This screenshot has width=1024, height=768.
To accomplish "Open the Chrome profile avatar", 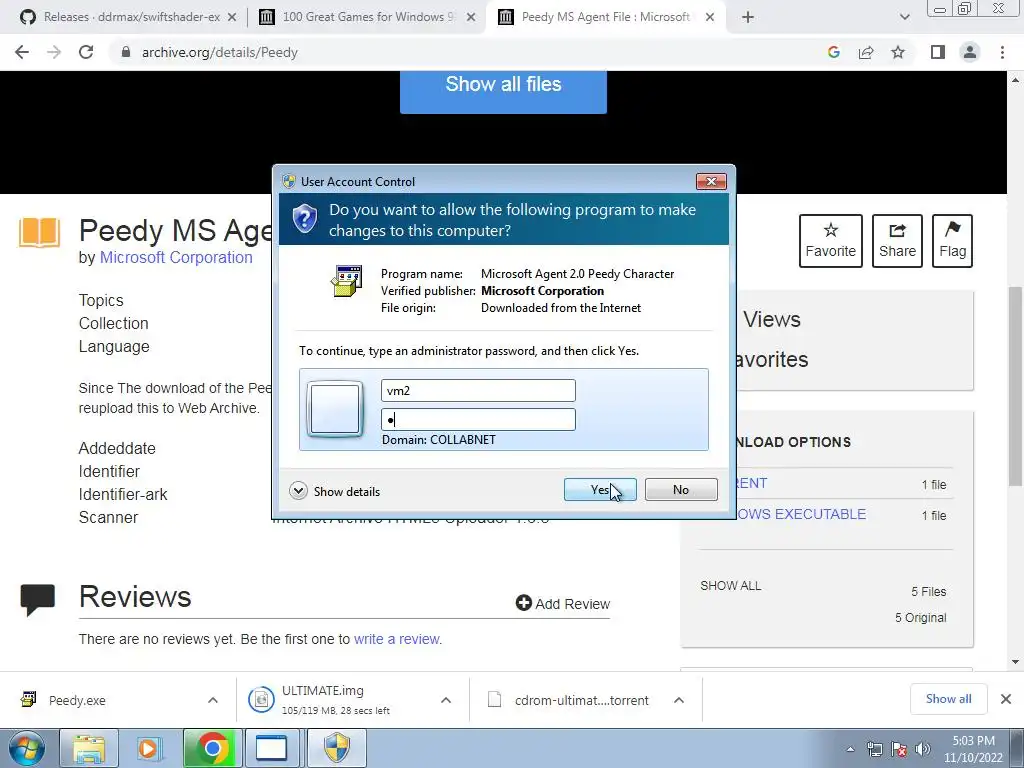I will click(970, 52).
